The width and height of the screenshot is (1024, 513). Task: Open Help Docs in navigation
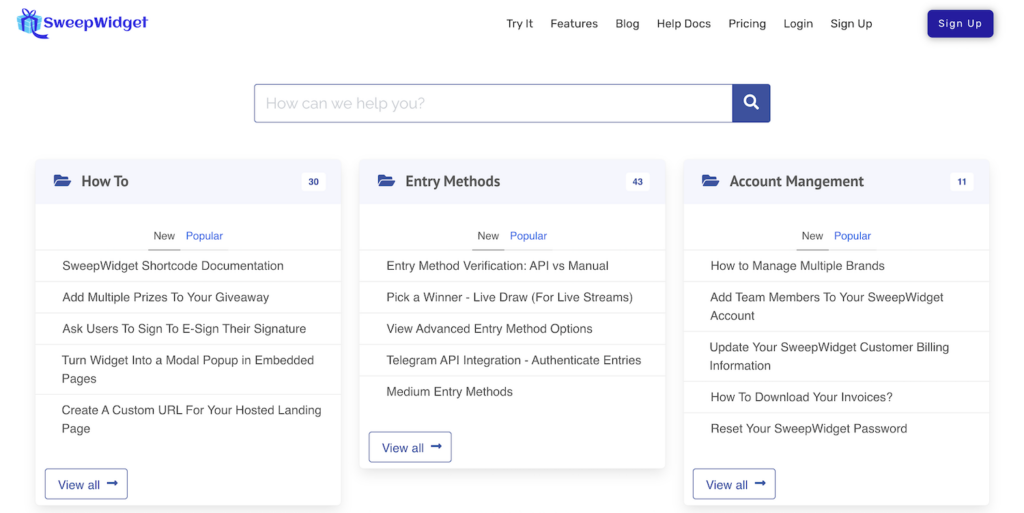(684, 23)
